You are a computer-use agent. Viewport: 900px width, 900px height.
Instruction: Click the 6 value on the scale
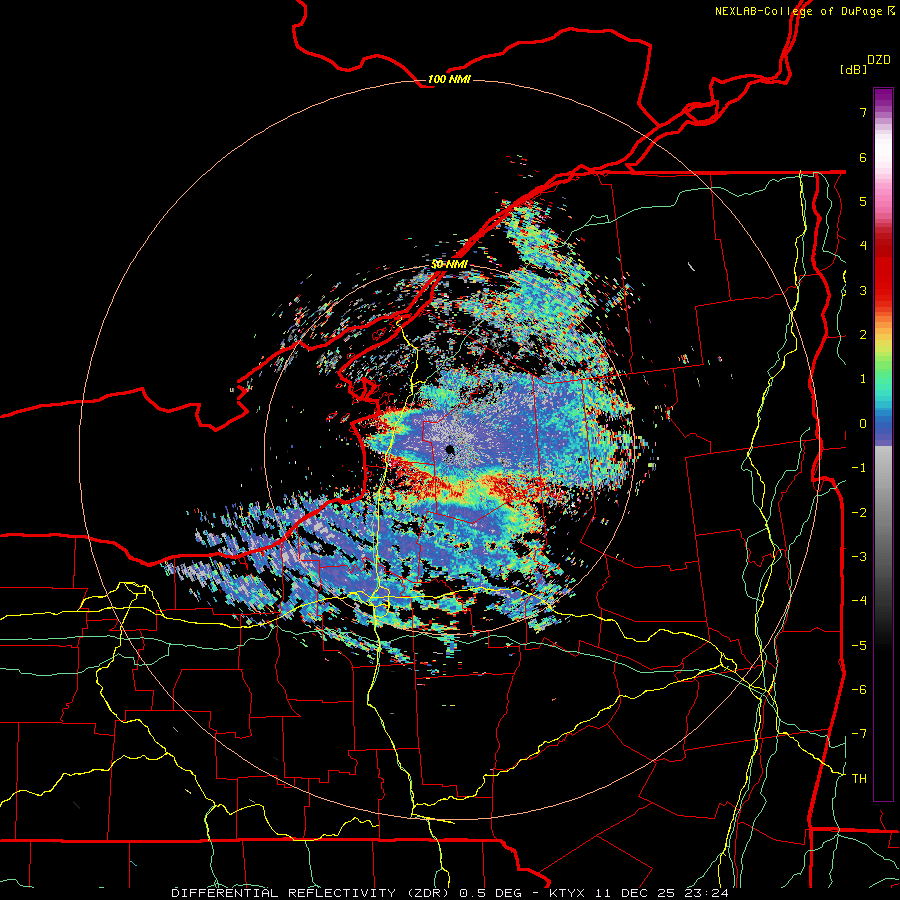point(863,157)
